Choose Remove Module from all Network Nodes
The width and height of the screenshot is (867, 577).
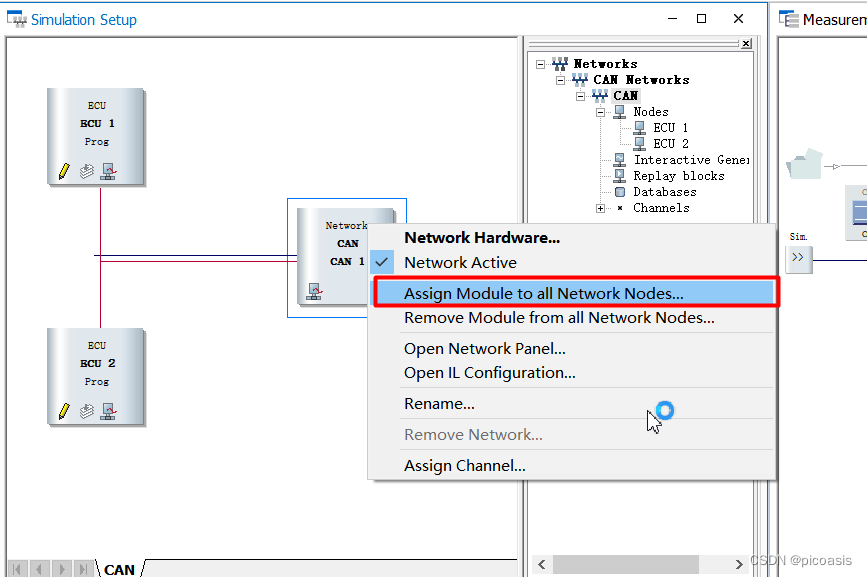point(573,318)
